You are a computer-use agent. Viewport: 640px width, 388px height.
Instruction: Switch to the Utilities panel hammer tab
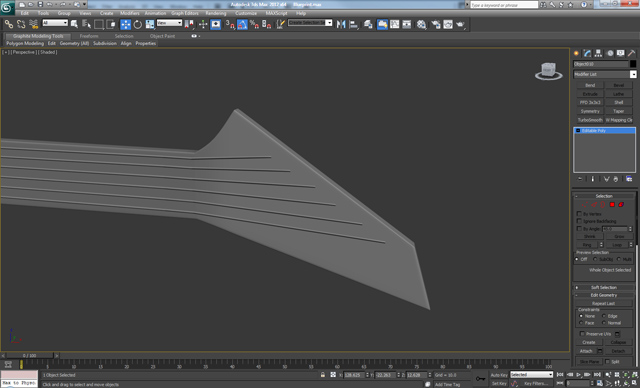coord(631,53)
